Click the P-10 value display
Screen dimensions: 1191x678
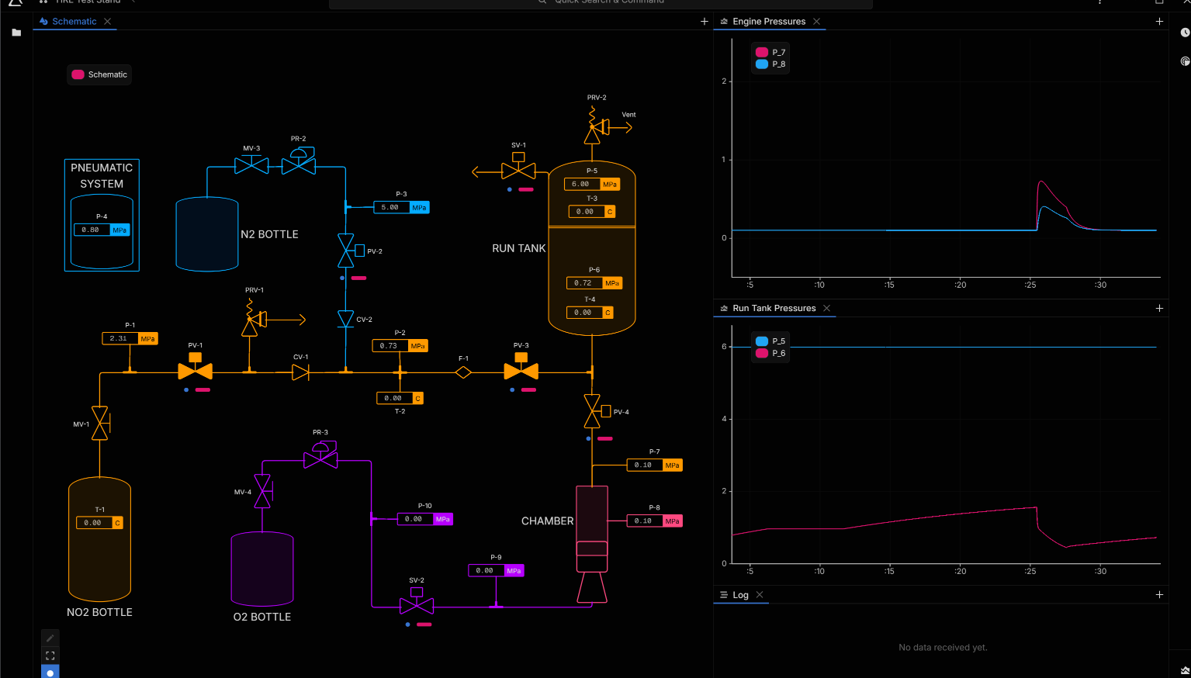pyautogui.click(x=425, y=519)
